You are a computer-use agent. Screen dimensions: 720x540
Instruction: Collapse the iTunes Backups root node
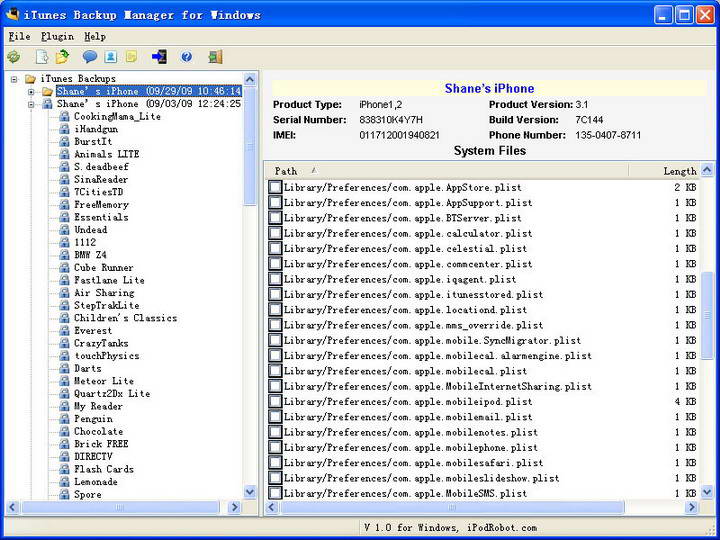pos(14,79)
